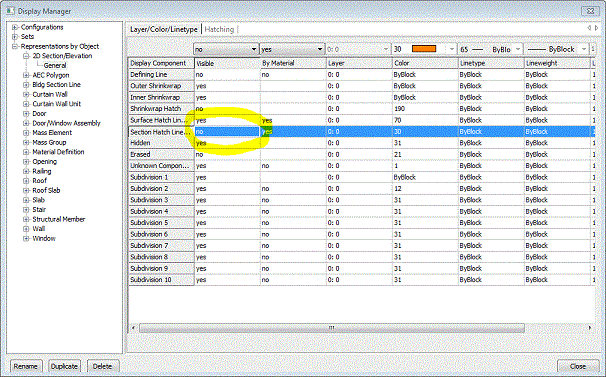Click the Display Component column header
This screenshot has height=377, width=606.
pyautogui.click(x=161, y=63)
